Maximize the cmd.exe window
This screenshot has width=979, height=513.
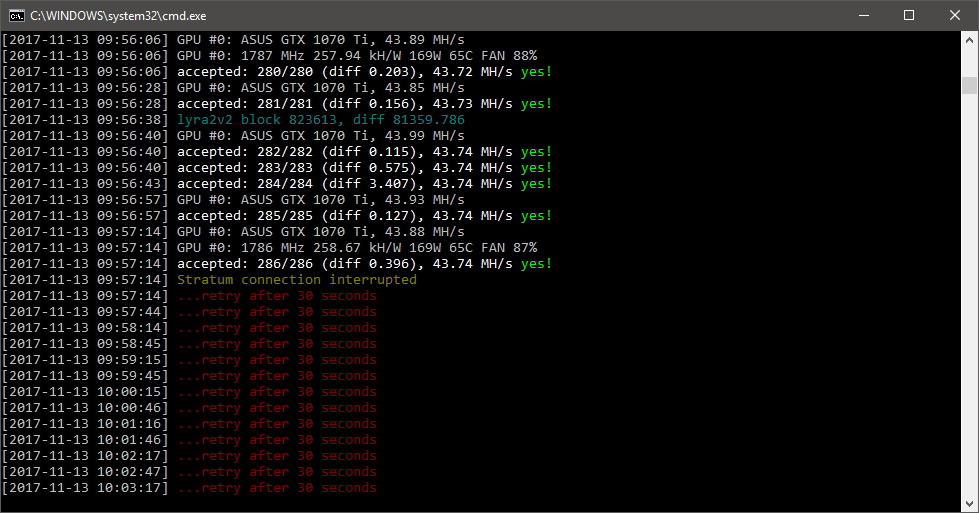point(909,16)
